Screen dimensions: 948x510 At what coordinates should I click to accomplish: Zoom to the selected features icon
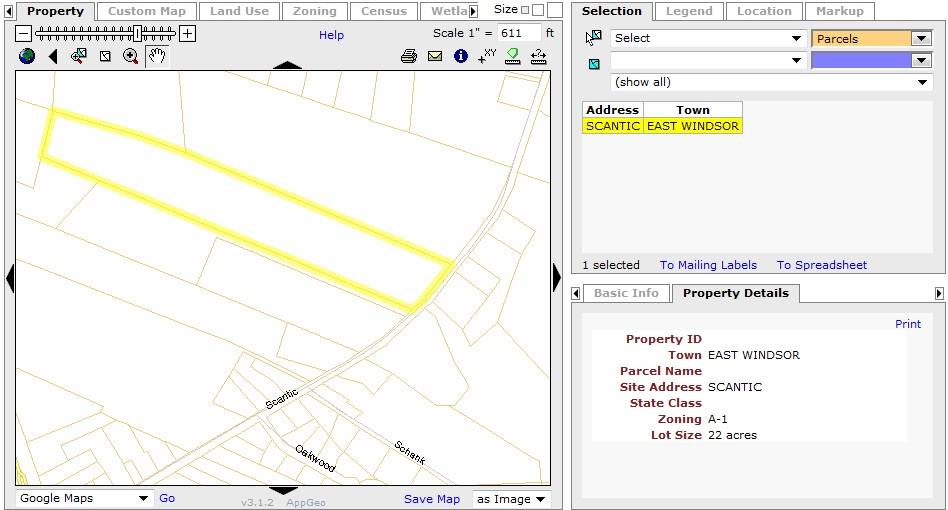79,56
